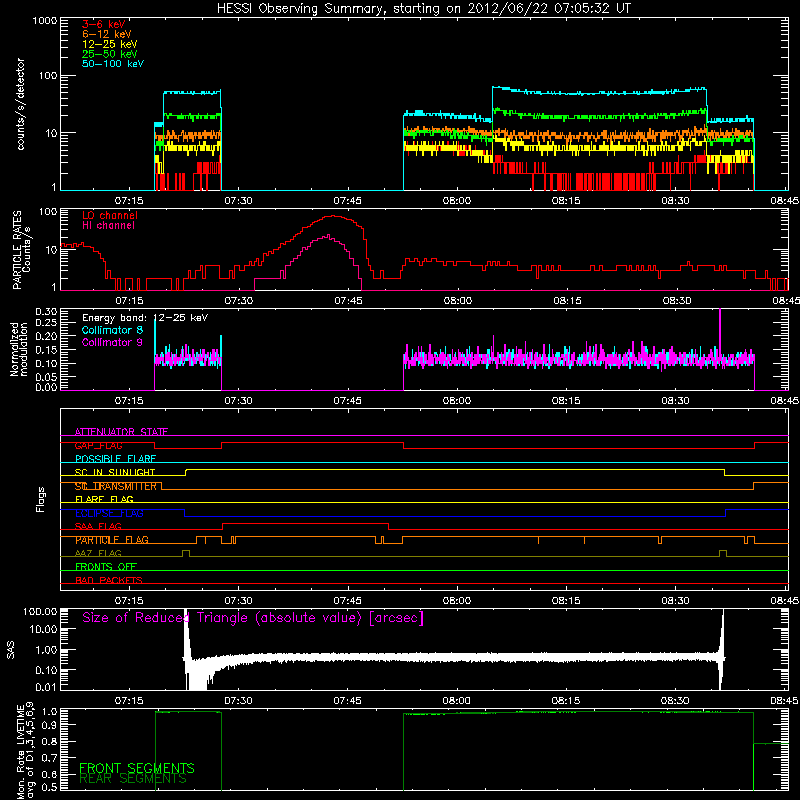
Task: Click the AAZ_FLAG label
Action: (x=98, y=554)
